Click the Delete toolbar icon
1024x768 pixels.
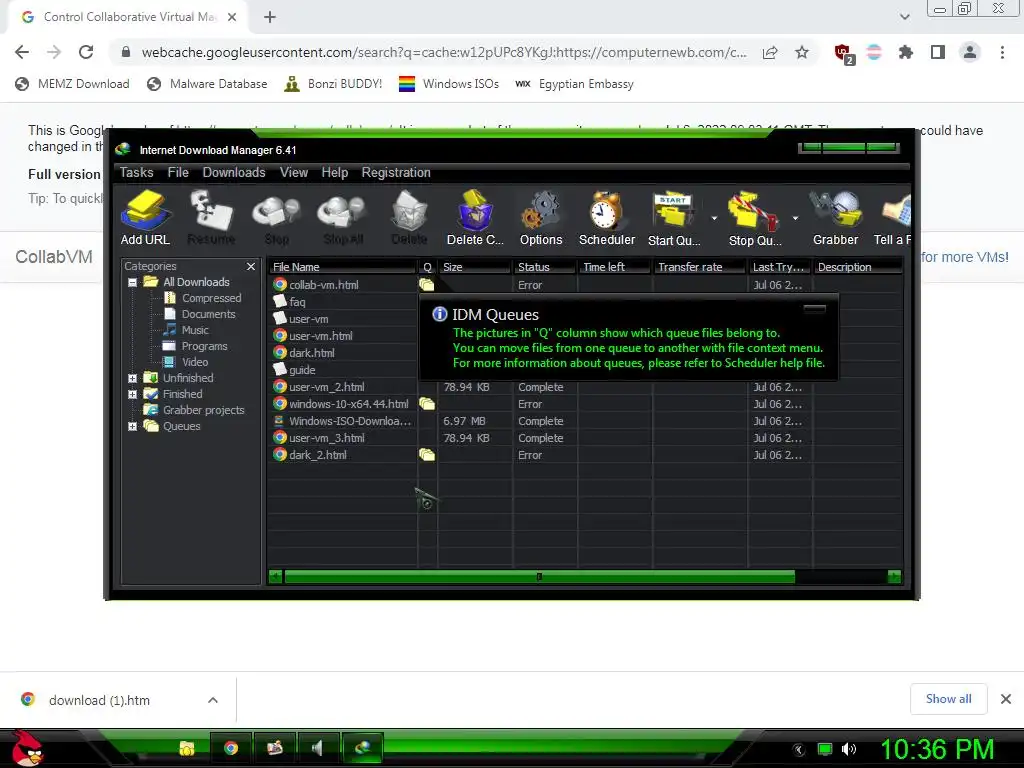tap(409, 218)
